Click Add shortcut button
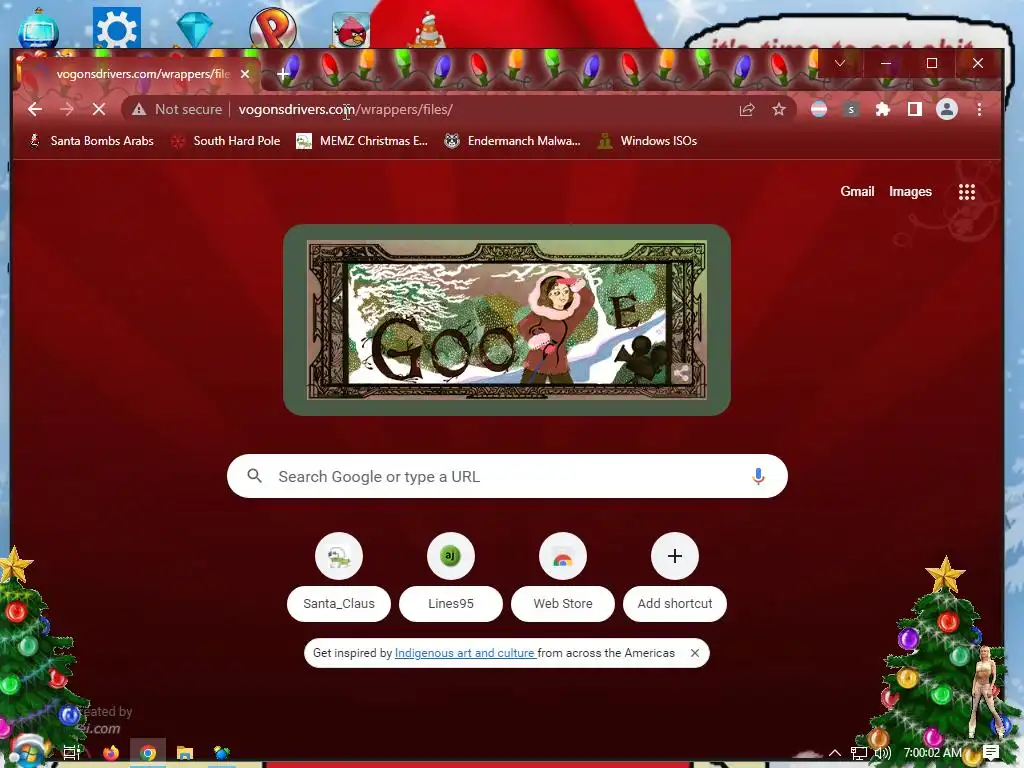This screenshot has width=1024, height=768. (x=675, y=577)
